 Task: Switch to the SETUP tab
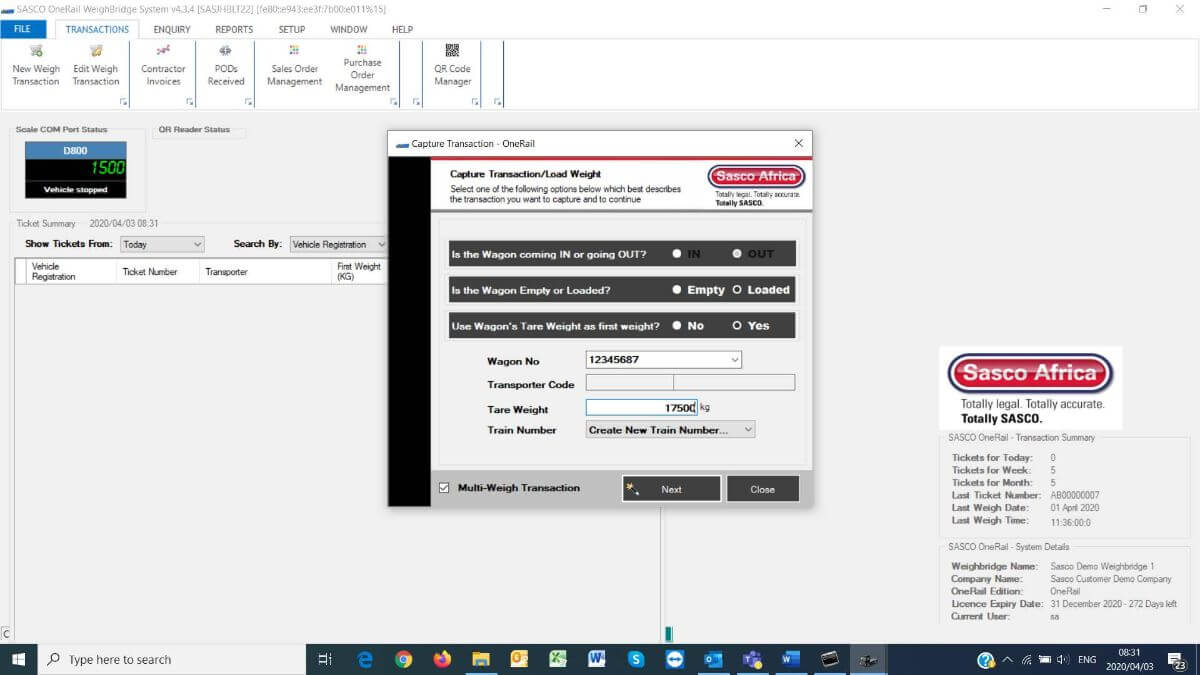292,29
